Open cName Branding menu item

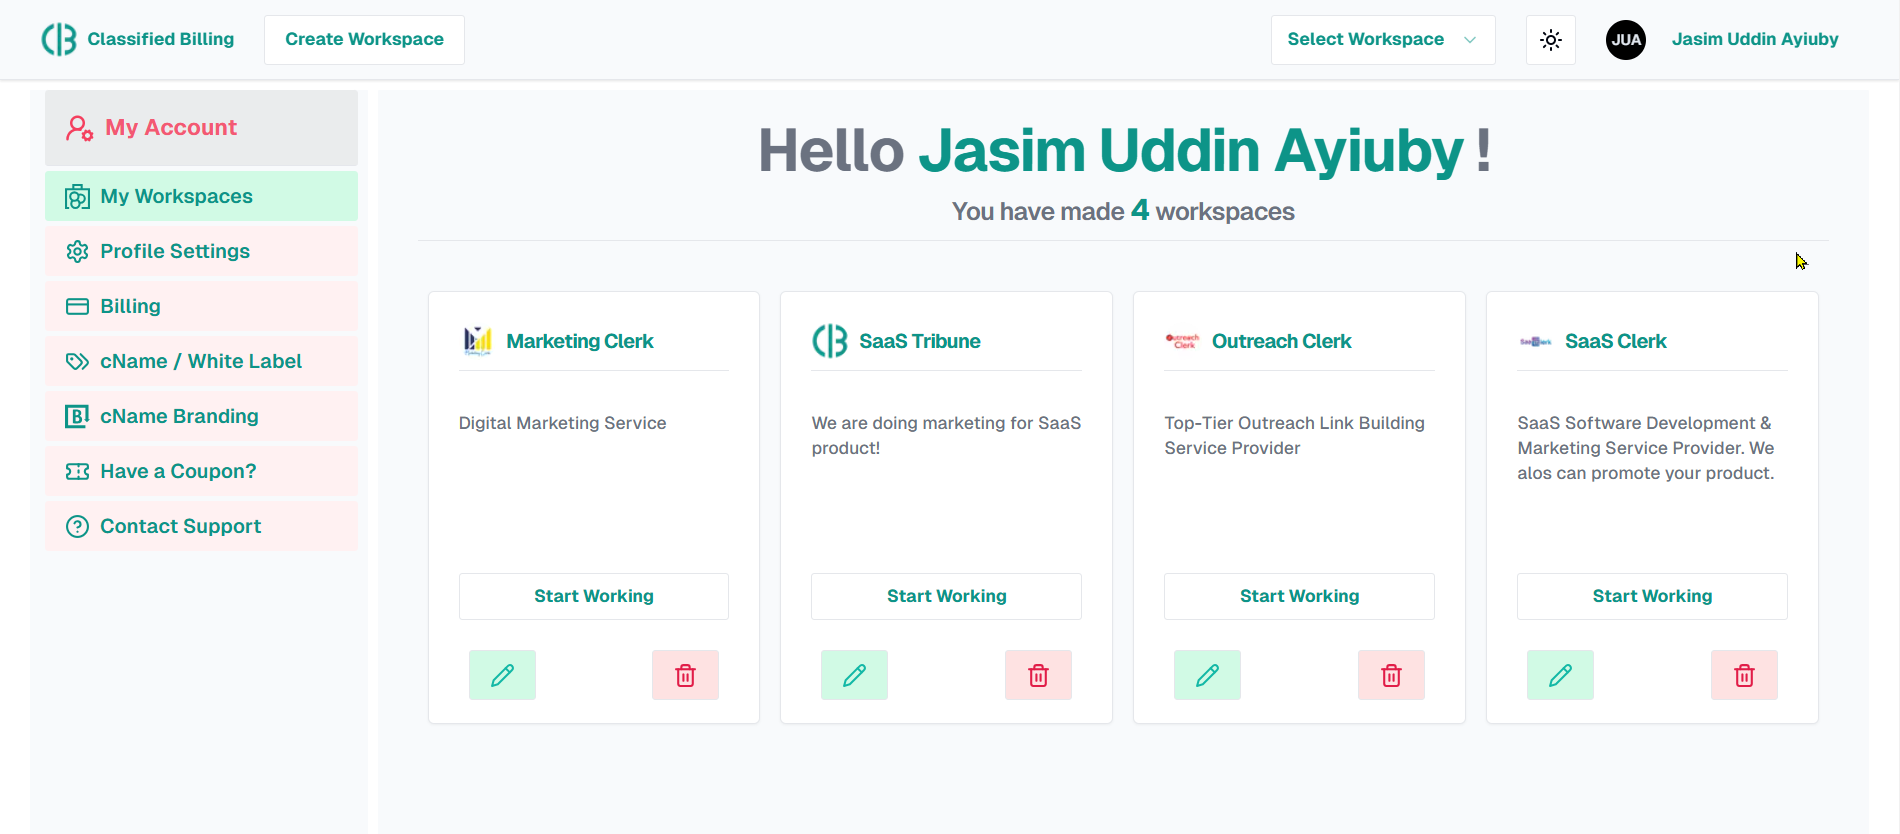click(201, 416)
